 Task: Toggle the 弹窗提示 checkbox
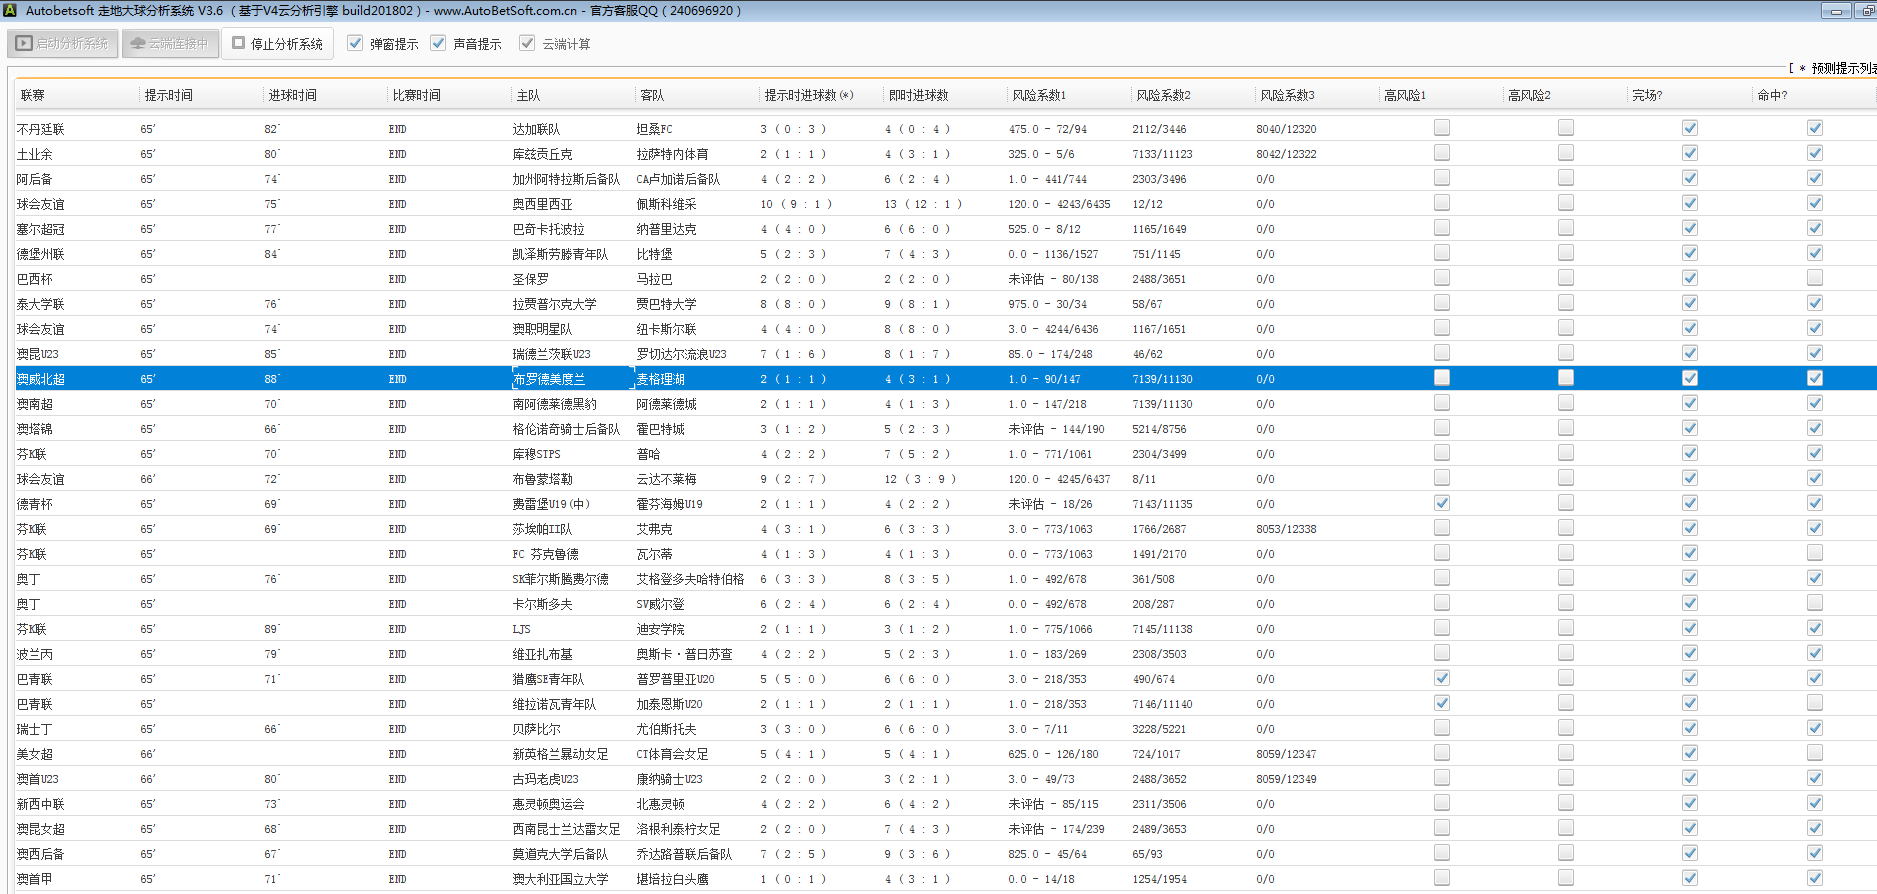355,43
